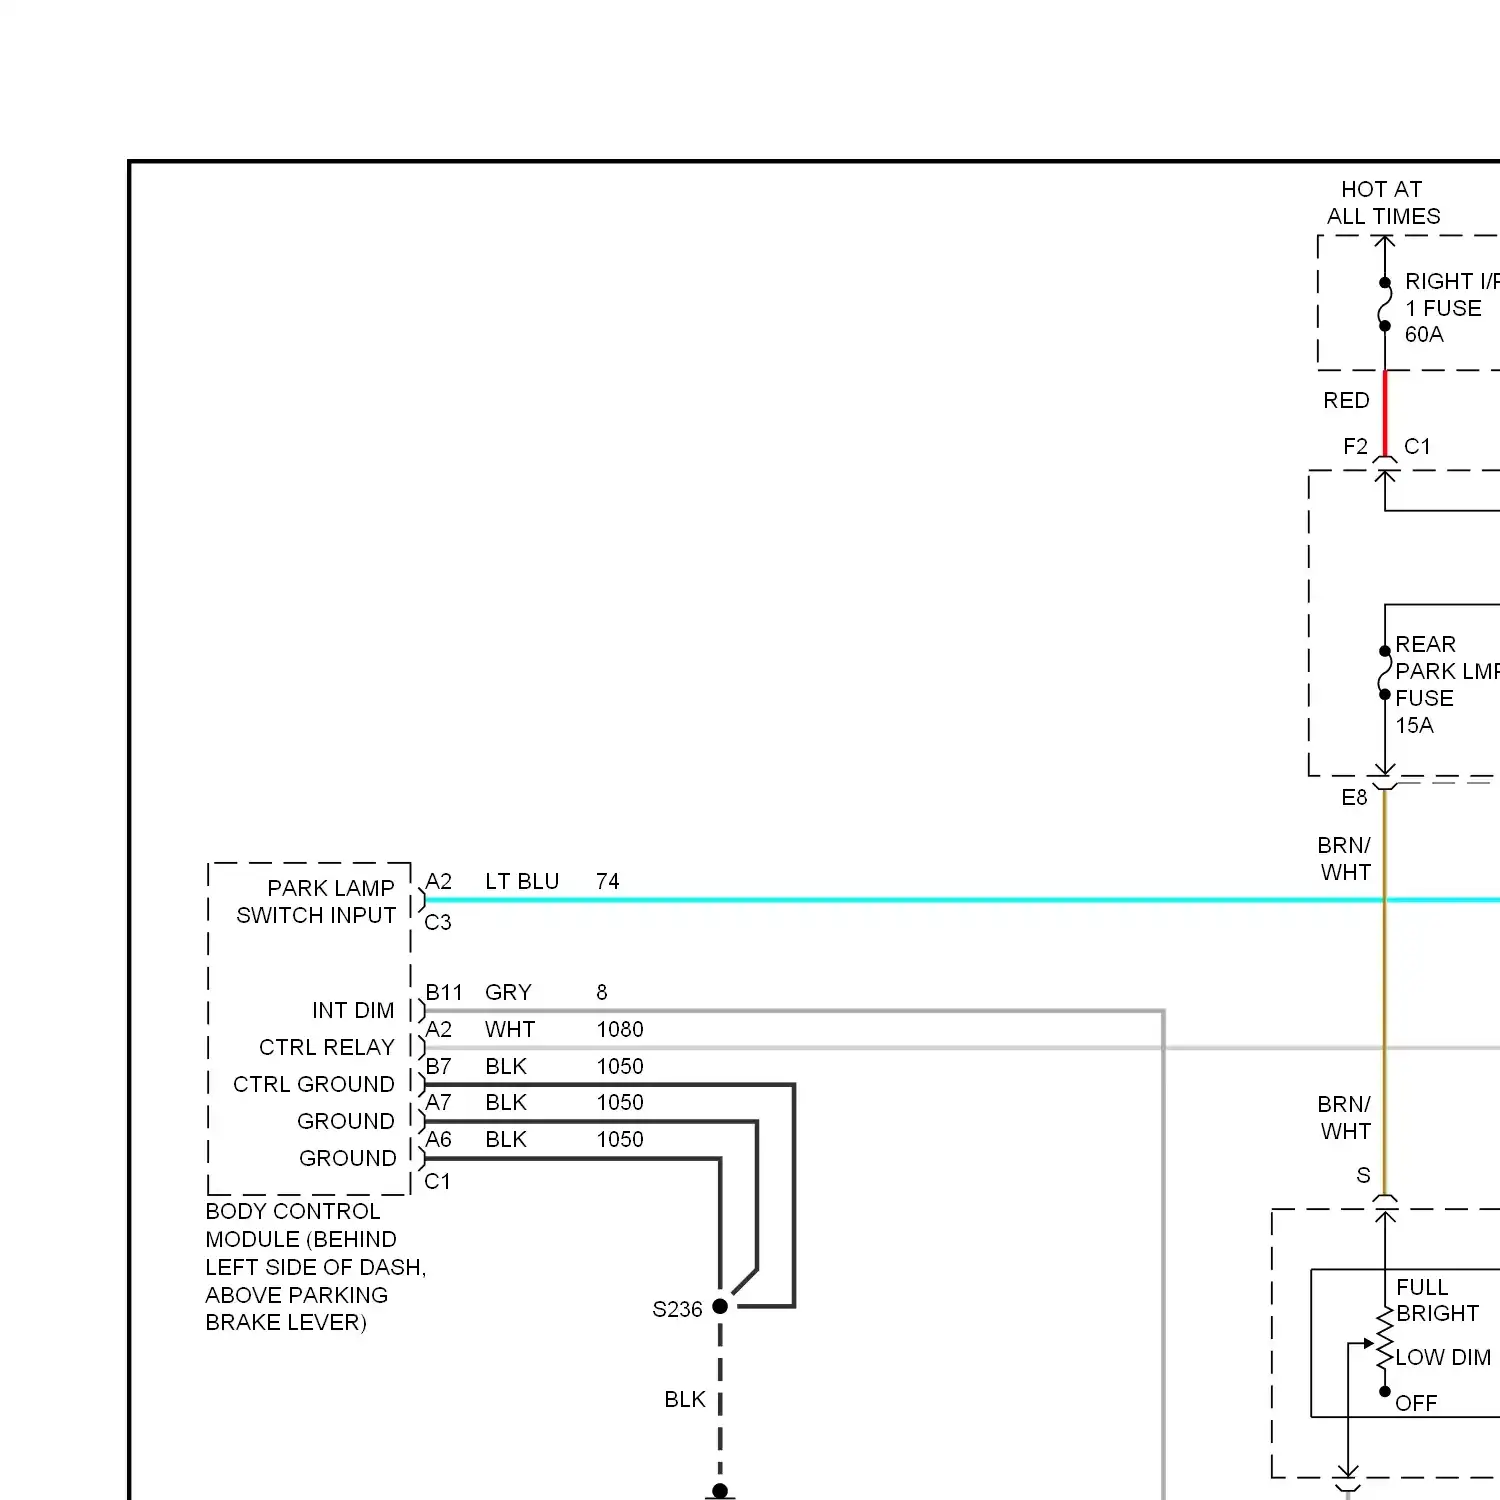Click the A2 pin on WHT wire
Image resolution: width=1500 pixels, height=1500 pixels.
click(439, 1030)
